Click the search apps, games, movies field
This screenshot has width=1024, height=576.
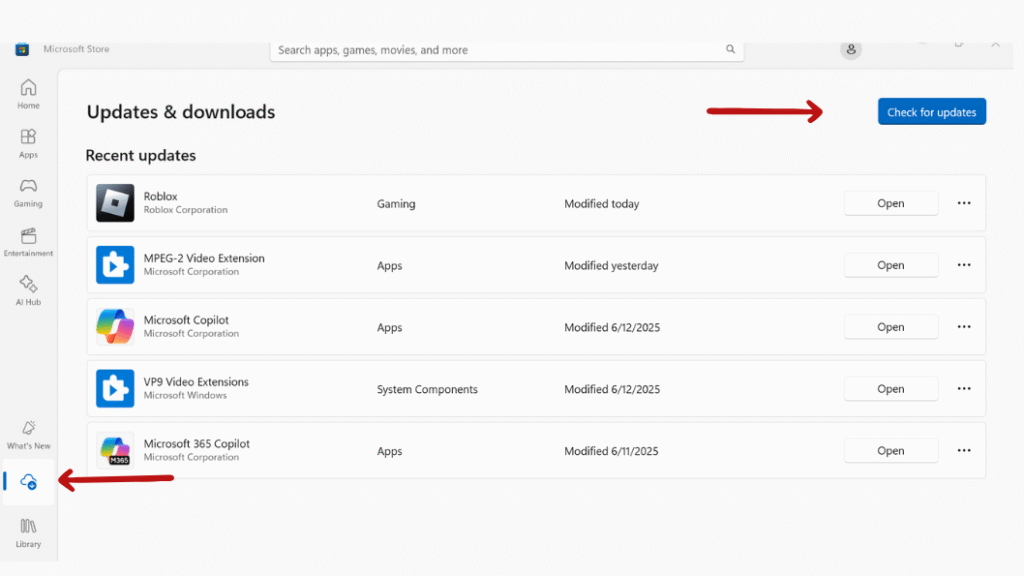[506, 50]
